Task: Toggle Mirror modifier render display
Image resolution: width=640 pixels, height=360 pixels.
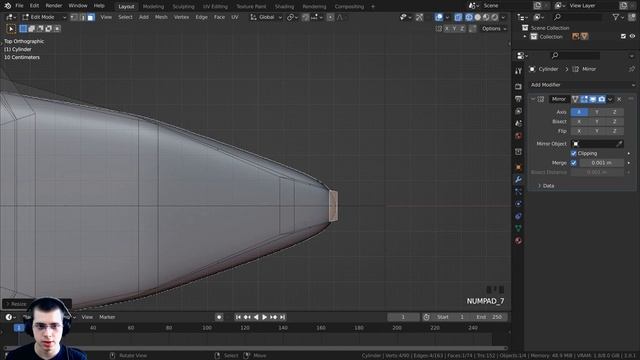Action: [602, 99]
